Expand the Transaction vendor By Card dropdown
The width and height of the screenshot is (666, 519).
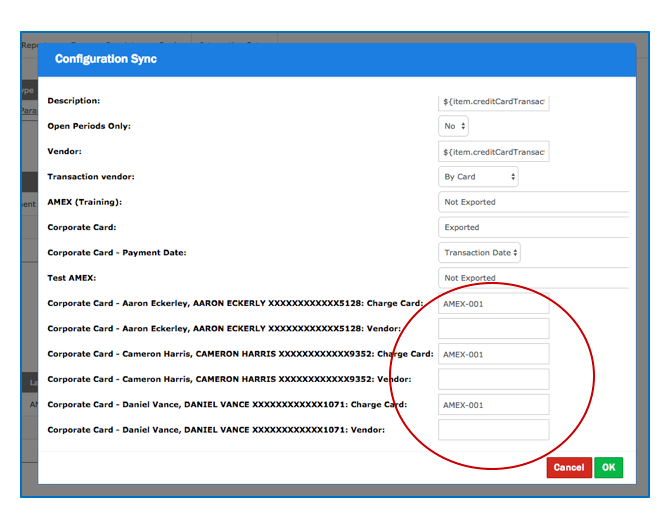[480, 177]
